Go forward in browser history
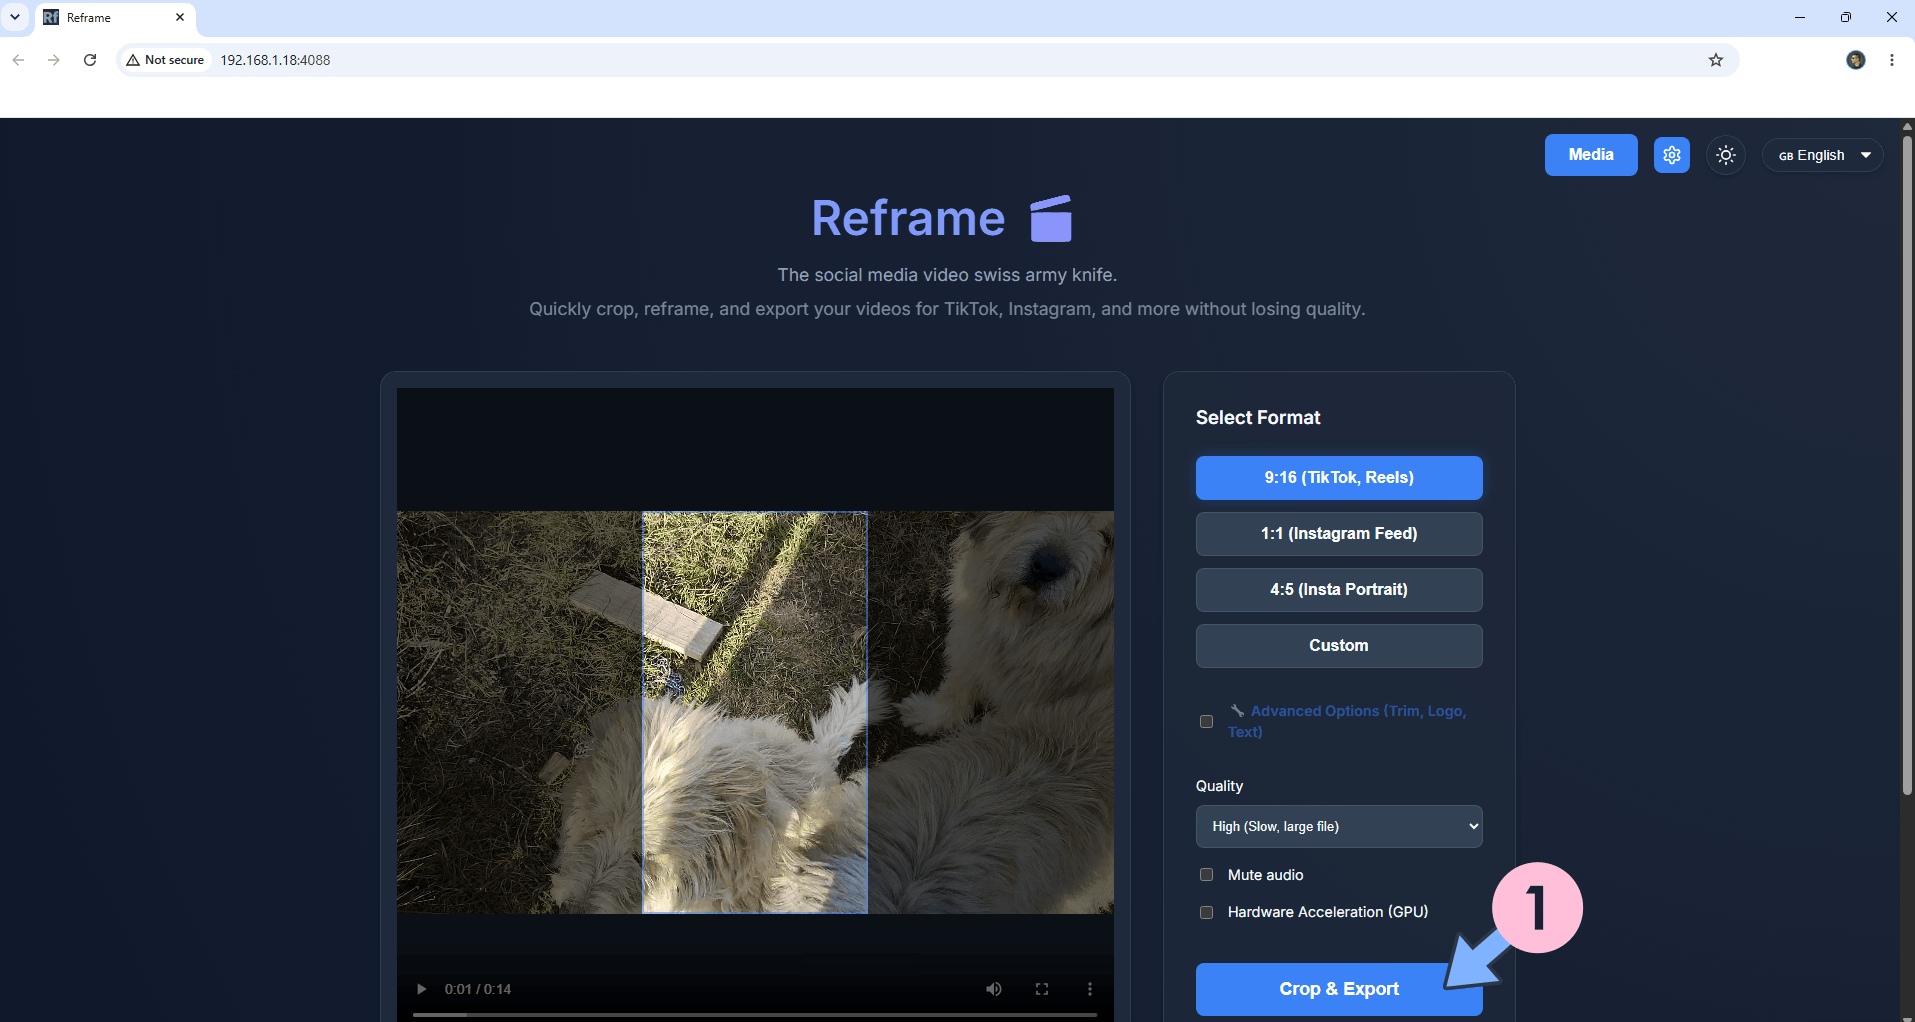 tap(54, 60)
